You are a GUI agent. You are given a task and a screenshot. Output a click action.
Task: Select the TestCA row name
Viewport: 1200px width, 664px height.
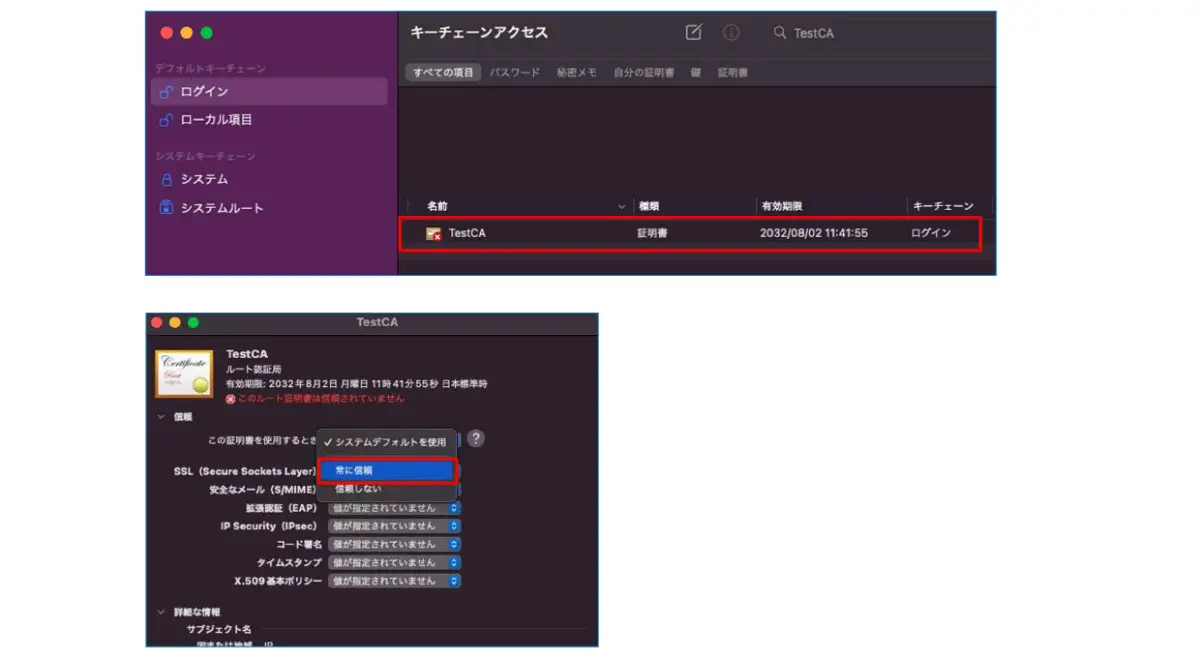467,233
